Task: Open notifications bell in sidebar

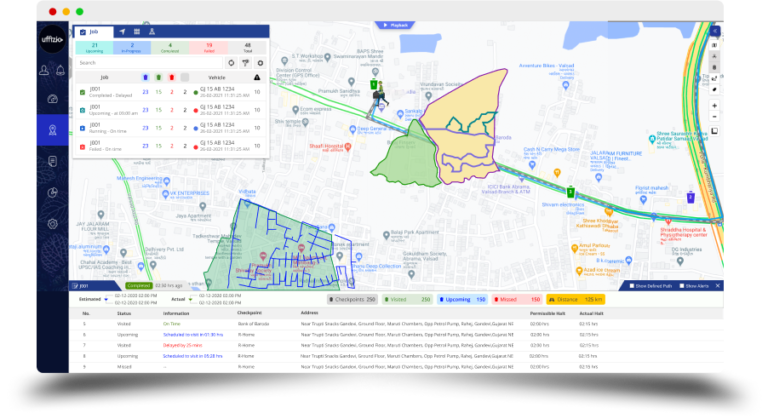Action: pyautogui.click(x=60, y=71)
